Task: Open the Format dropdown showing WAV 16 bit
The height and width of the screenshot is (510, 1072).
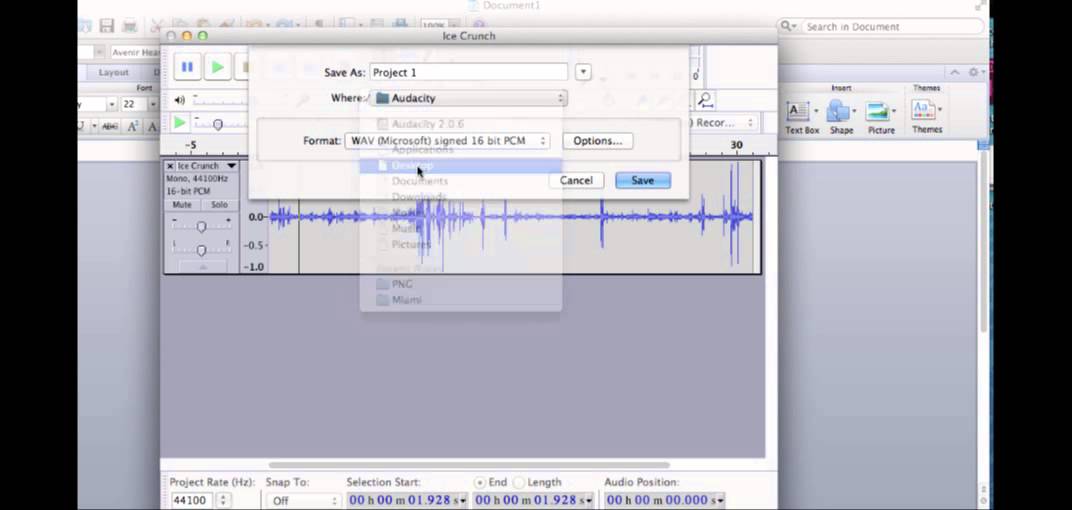Action: 447,141
